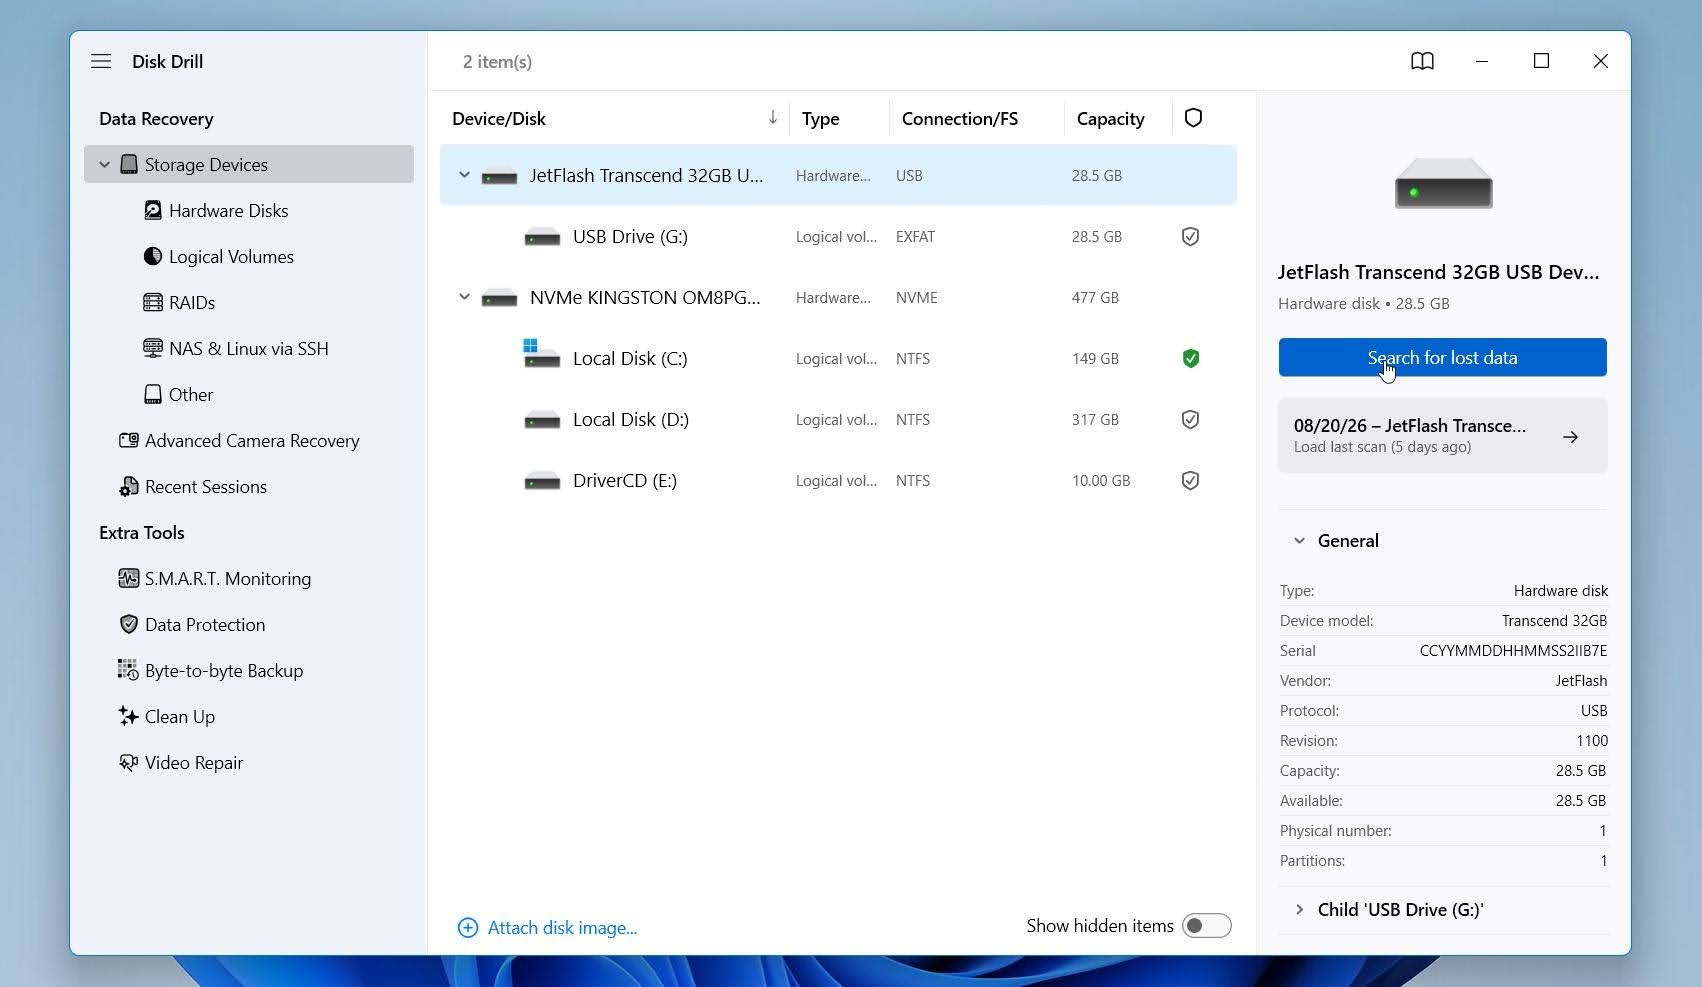This screenshot has height=987, width=1702.
Task: Click the large drive image in details panel
Action: coord(1443,183)
